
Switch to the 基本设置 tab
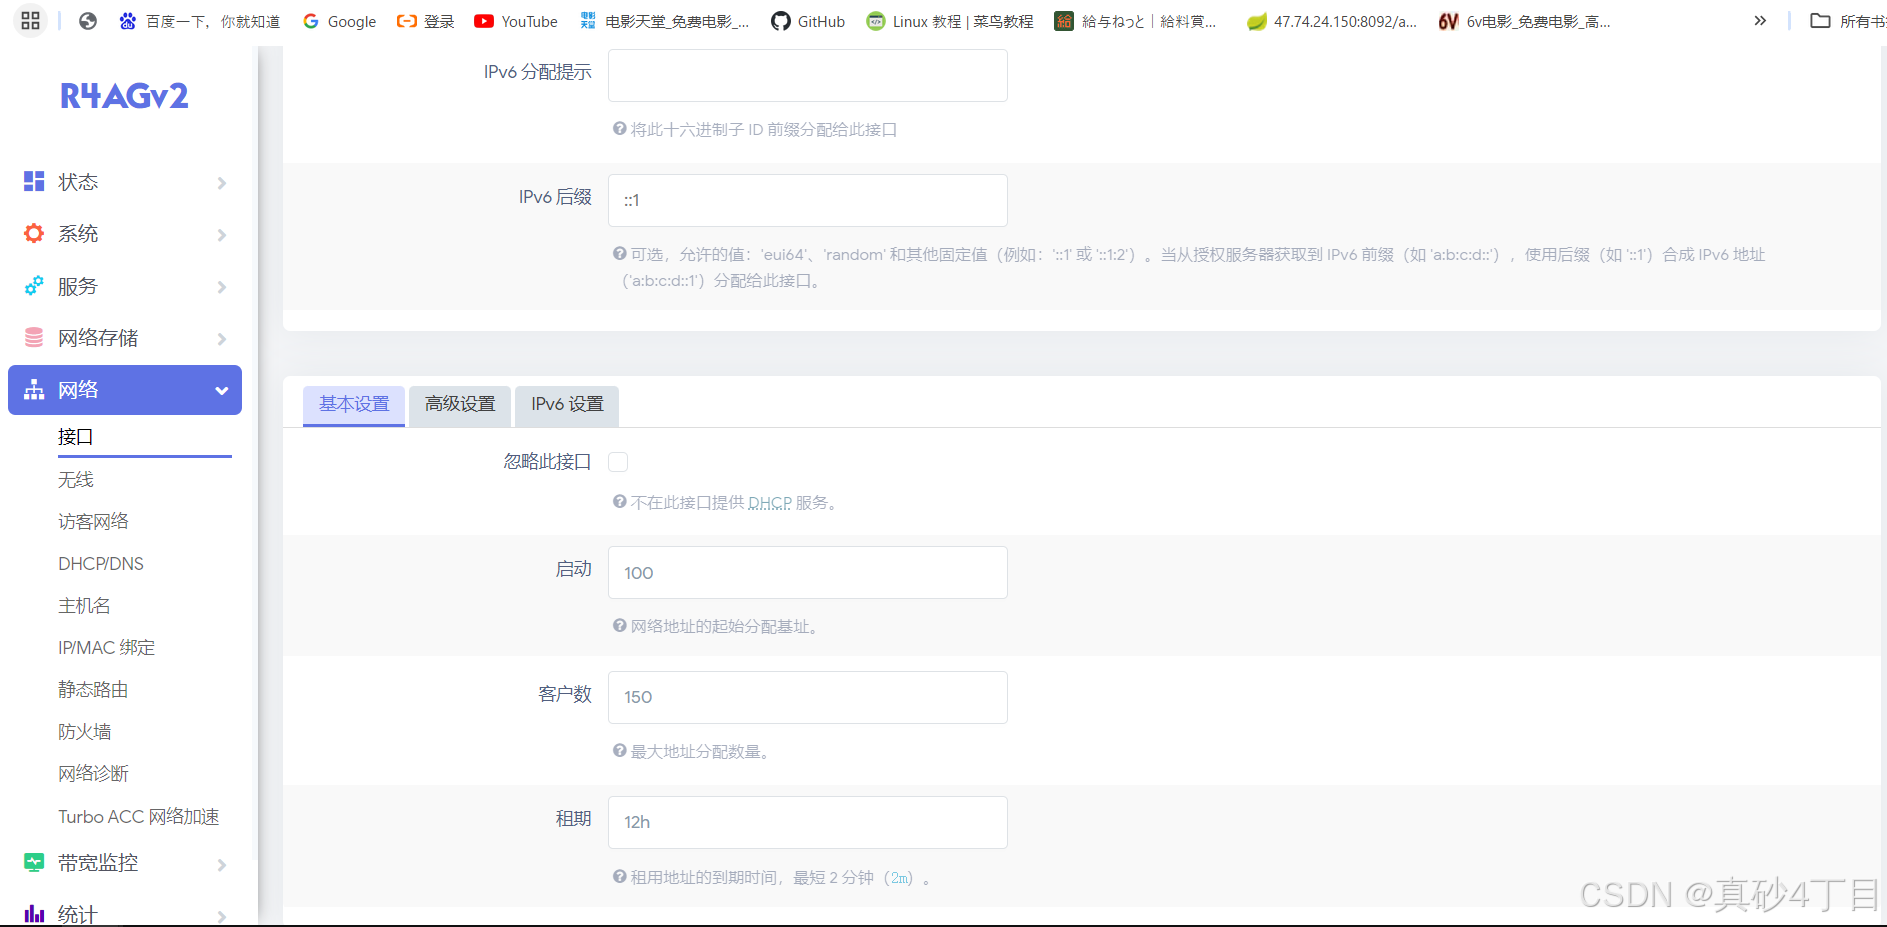point(354,405)
